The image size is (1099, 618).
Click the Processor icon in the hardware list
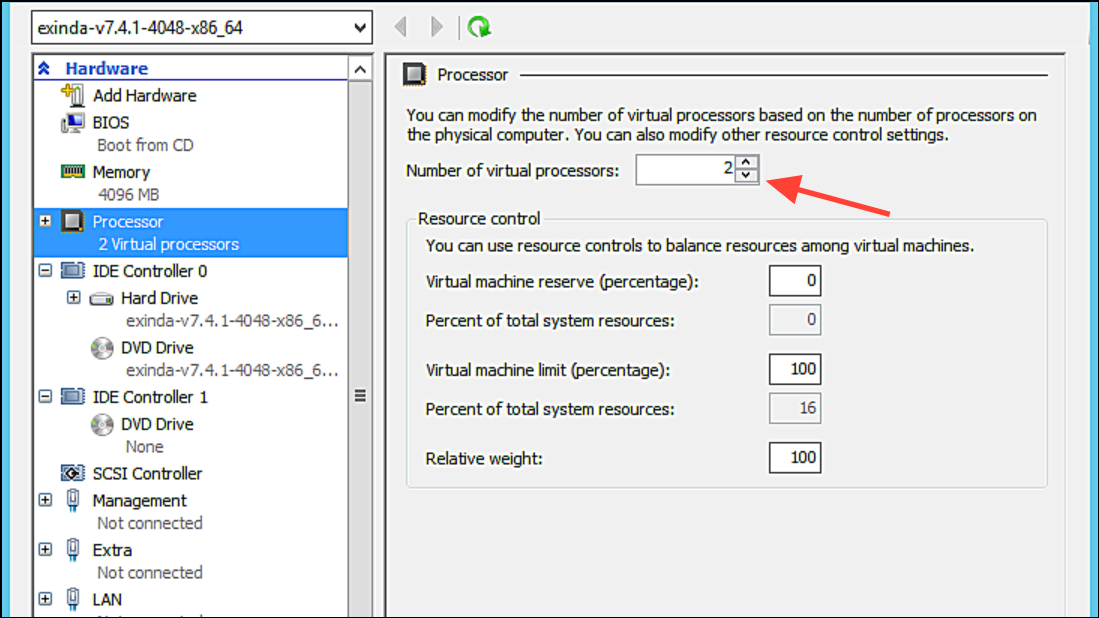click(x=73, y=221)
